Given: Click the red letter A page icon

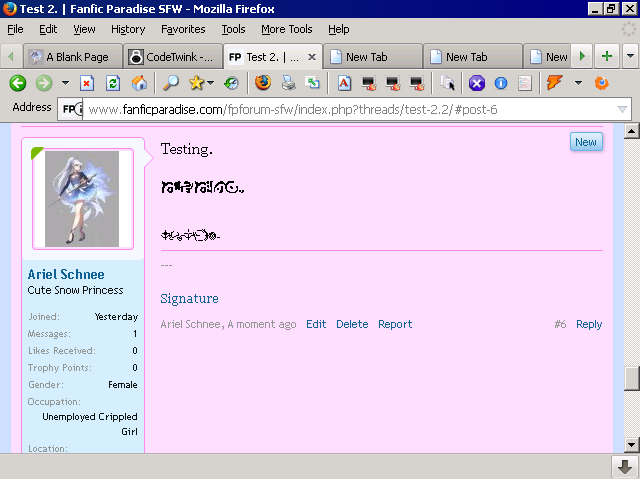Looking at the screenshot, I should (x=344, y=83).
